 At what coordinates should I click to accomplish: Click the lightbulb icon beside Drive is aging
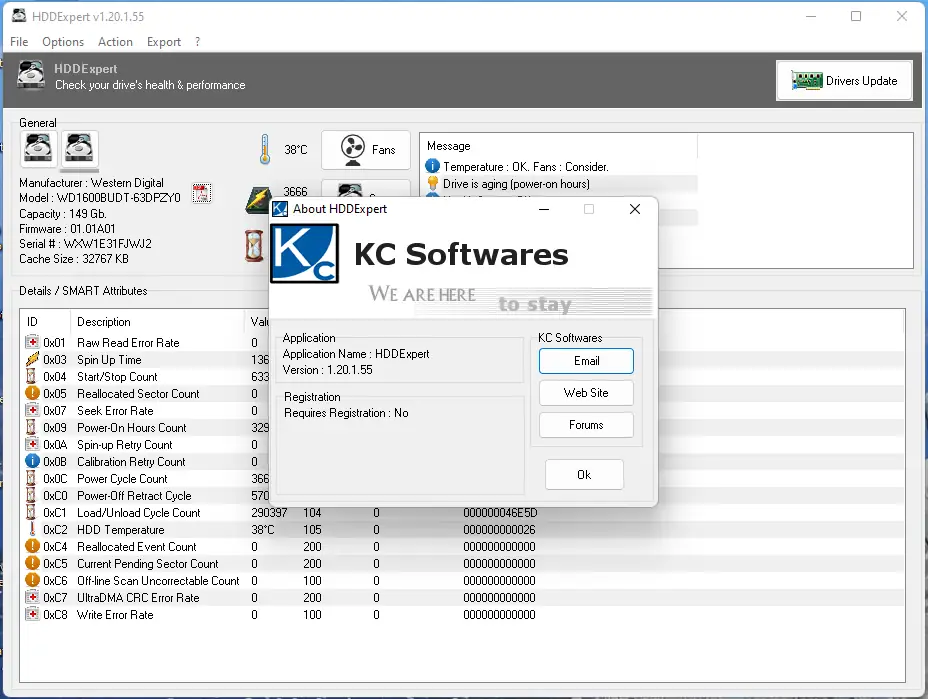click(x=433, y=183)
